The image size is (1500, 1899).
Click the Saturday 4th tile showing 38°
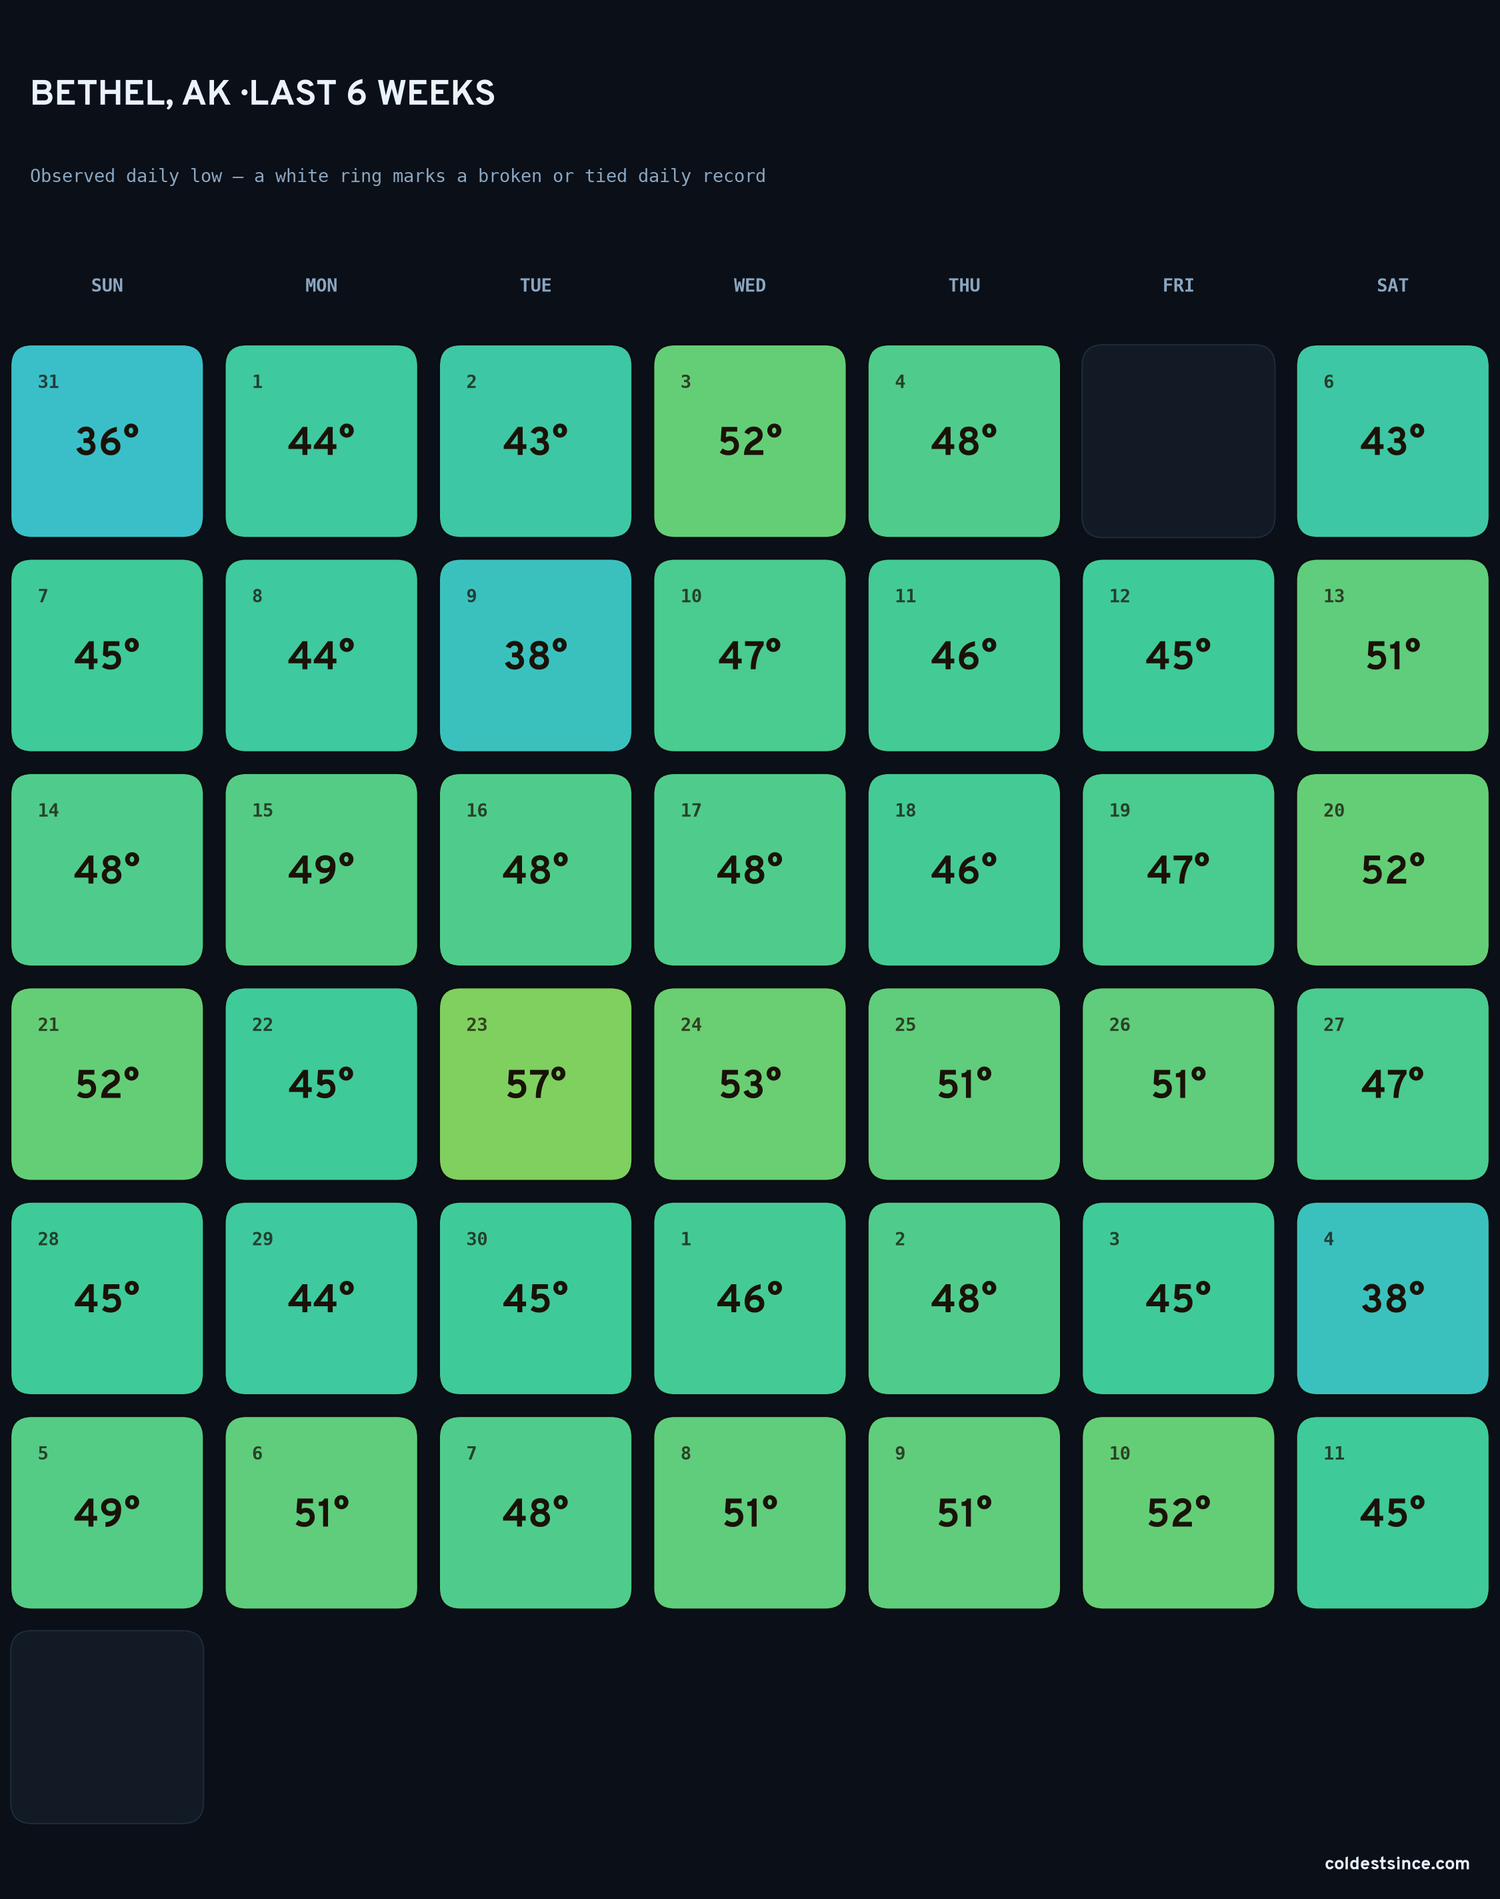click(1392, 1298)
